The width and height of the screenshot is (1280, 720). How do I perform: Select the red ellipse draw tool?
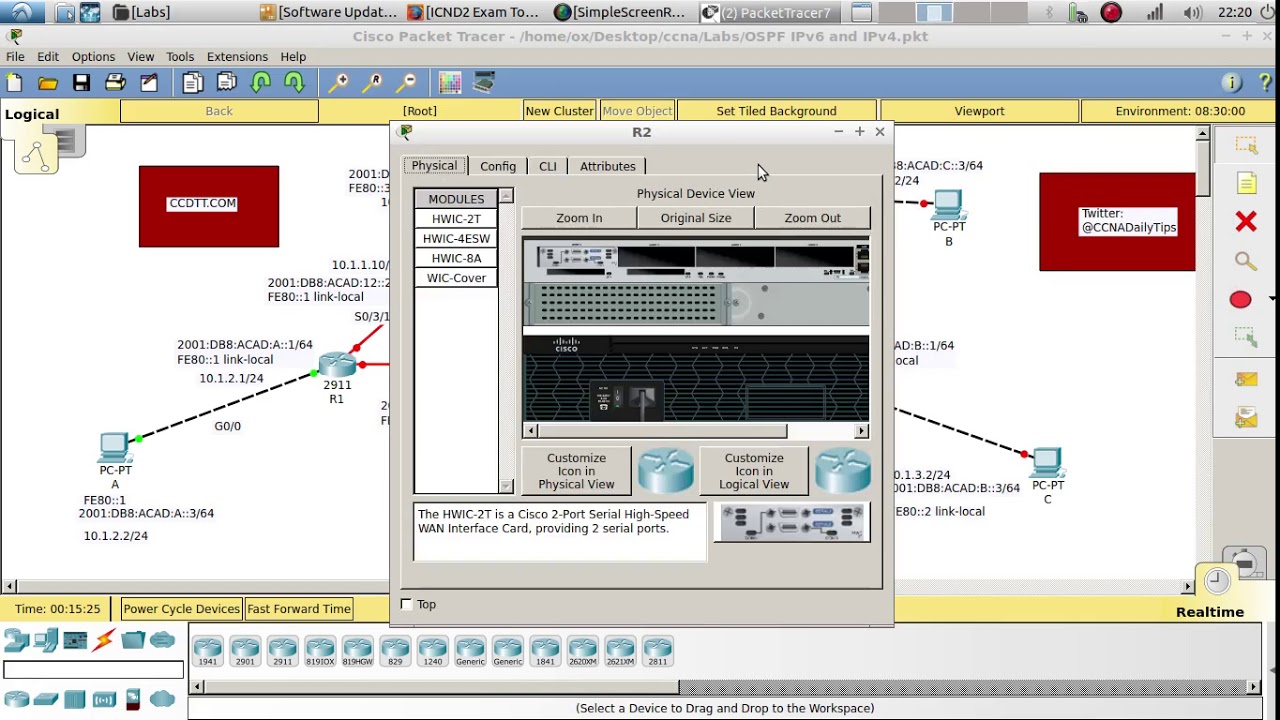coord(1240,300)
